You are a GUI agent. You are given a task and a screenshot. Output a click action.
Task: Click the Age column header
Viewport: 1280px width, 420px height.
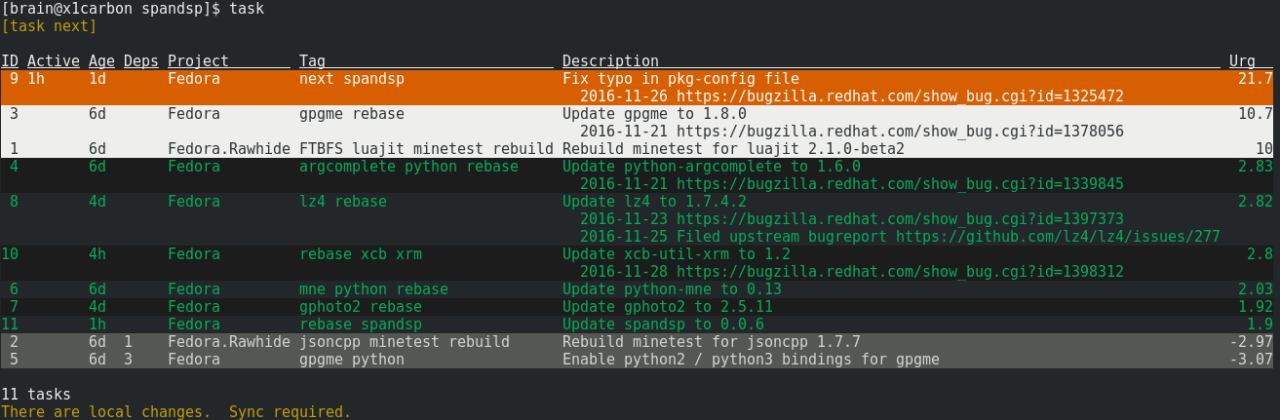pyautogui.click(x=101, y=61)
